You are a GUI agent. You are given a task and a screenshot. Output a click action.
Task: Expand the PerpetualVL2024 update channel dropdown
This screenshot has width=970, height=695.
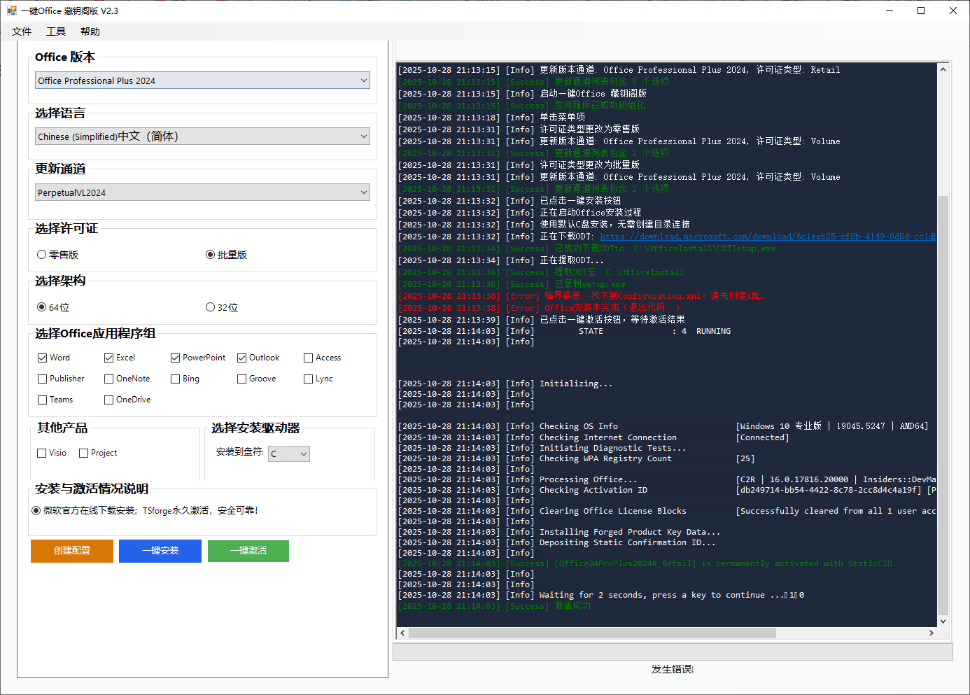[x=202, y=192]
